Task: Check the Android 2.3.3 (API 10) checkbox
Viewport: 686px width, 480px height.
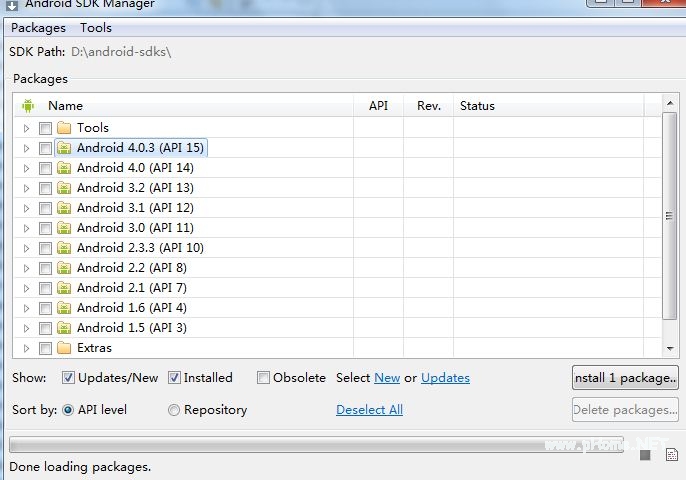Action: [45, 249]
